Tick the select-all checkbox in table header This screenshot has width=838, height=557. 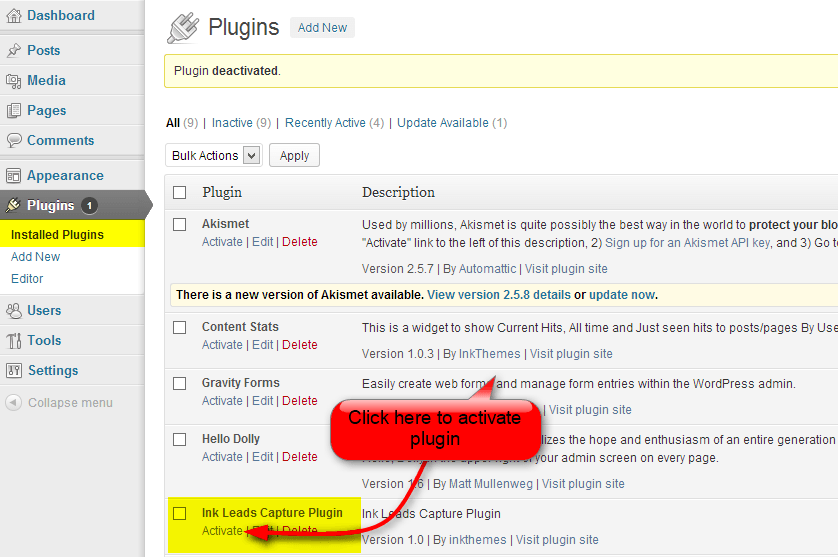[180, 192]
